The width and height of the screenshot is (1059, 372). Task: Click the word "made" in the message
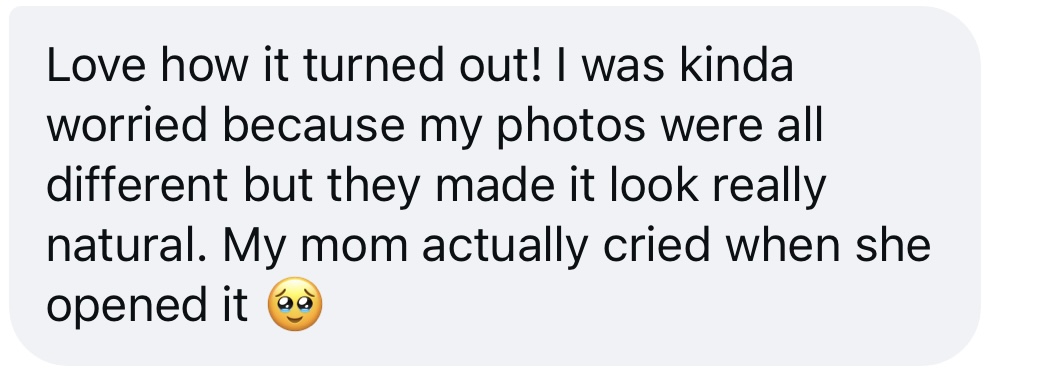pos(487,185)
